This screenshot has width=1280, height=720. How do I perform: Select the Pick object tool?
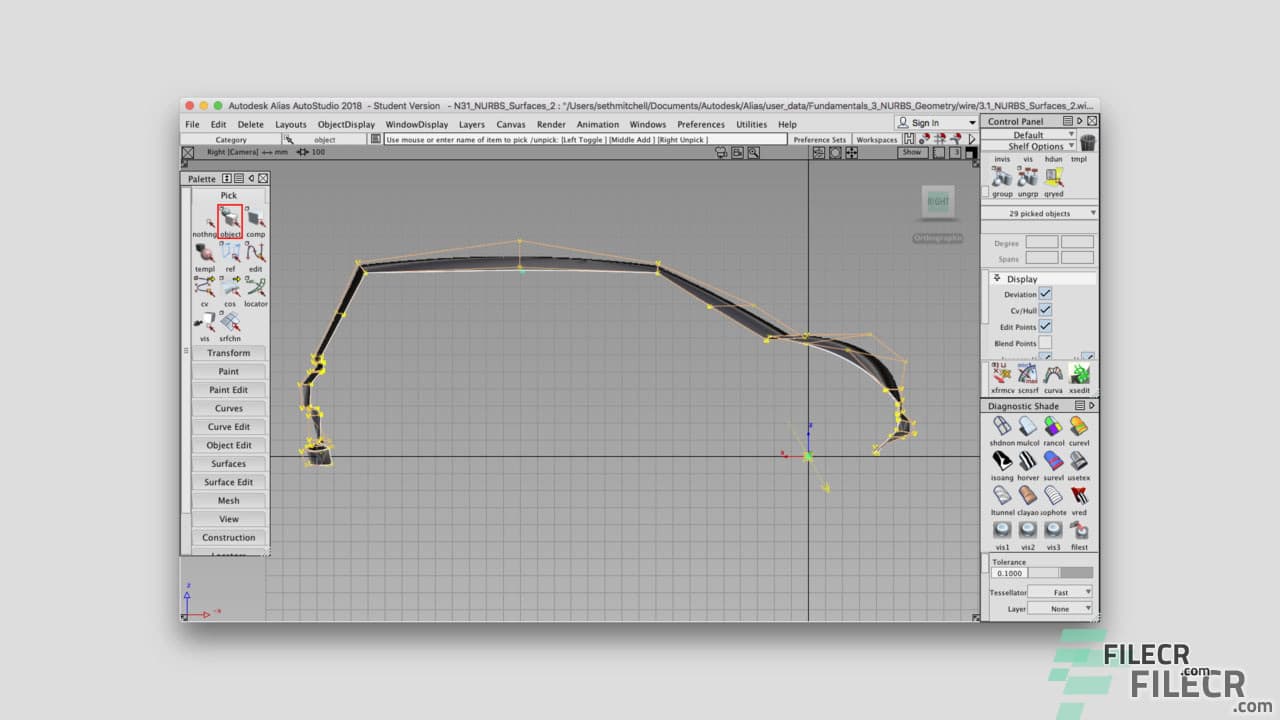tap(229, 218)
